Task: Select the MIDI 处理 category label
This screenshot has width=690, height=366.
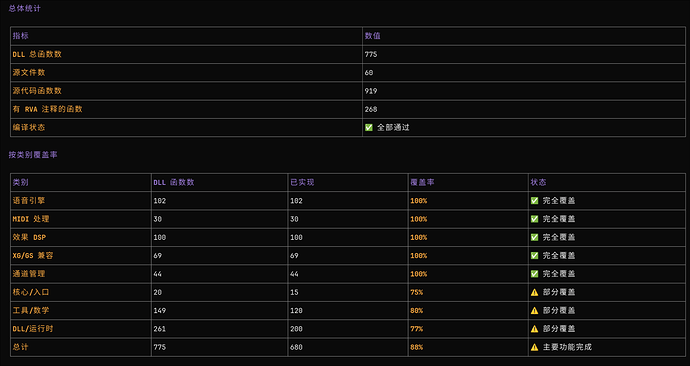Action: coord(31,219)
